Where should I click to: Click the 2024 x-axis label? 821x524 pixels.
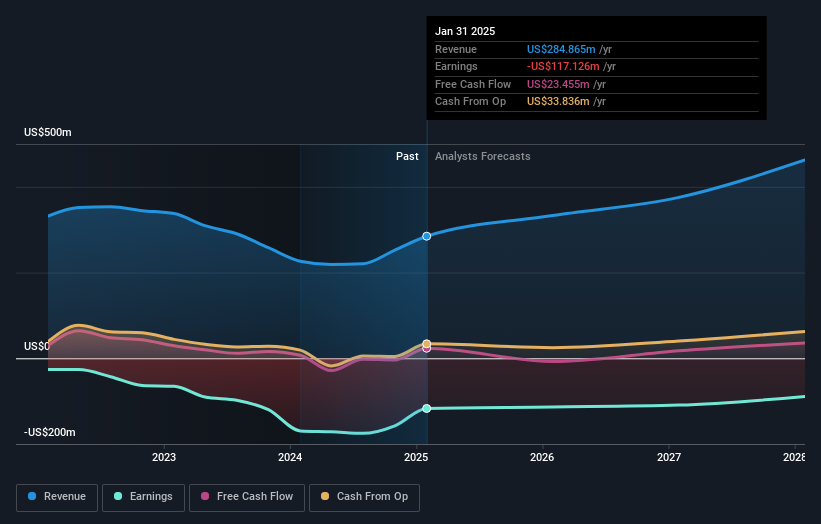[290, 457]
